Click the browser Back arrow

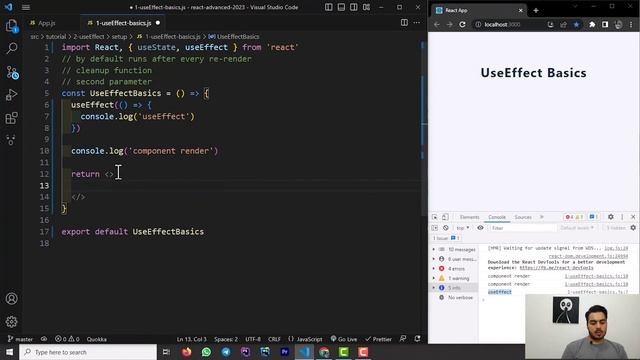(437, 24)
